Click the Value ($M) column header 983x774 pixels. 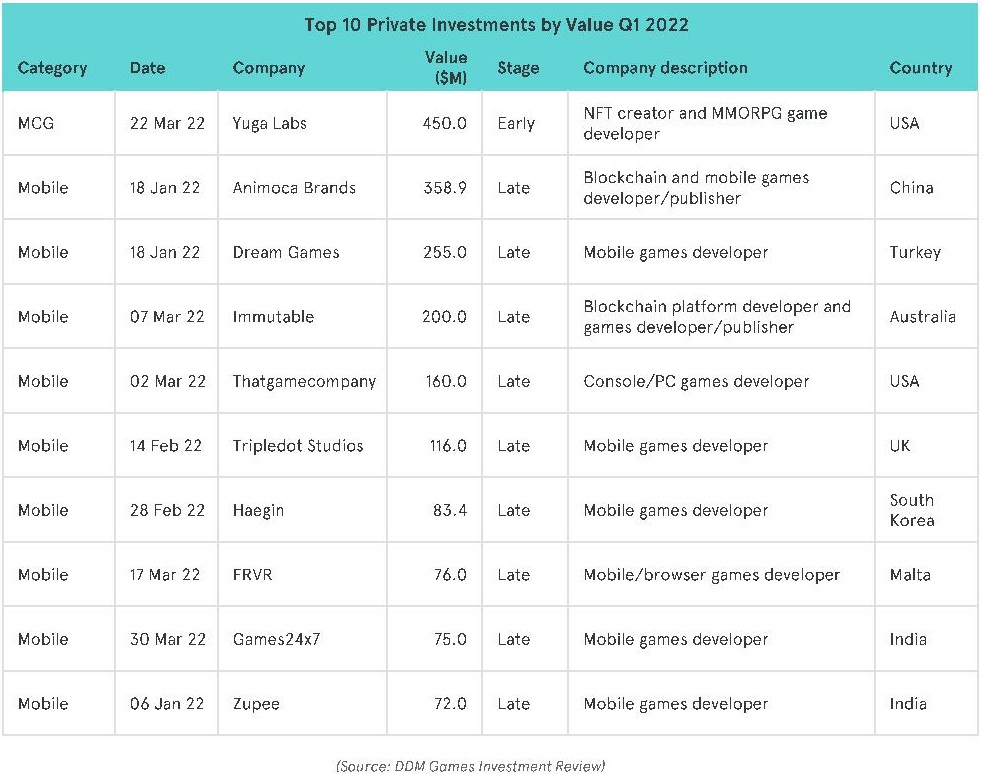tap(445, 68)
